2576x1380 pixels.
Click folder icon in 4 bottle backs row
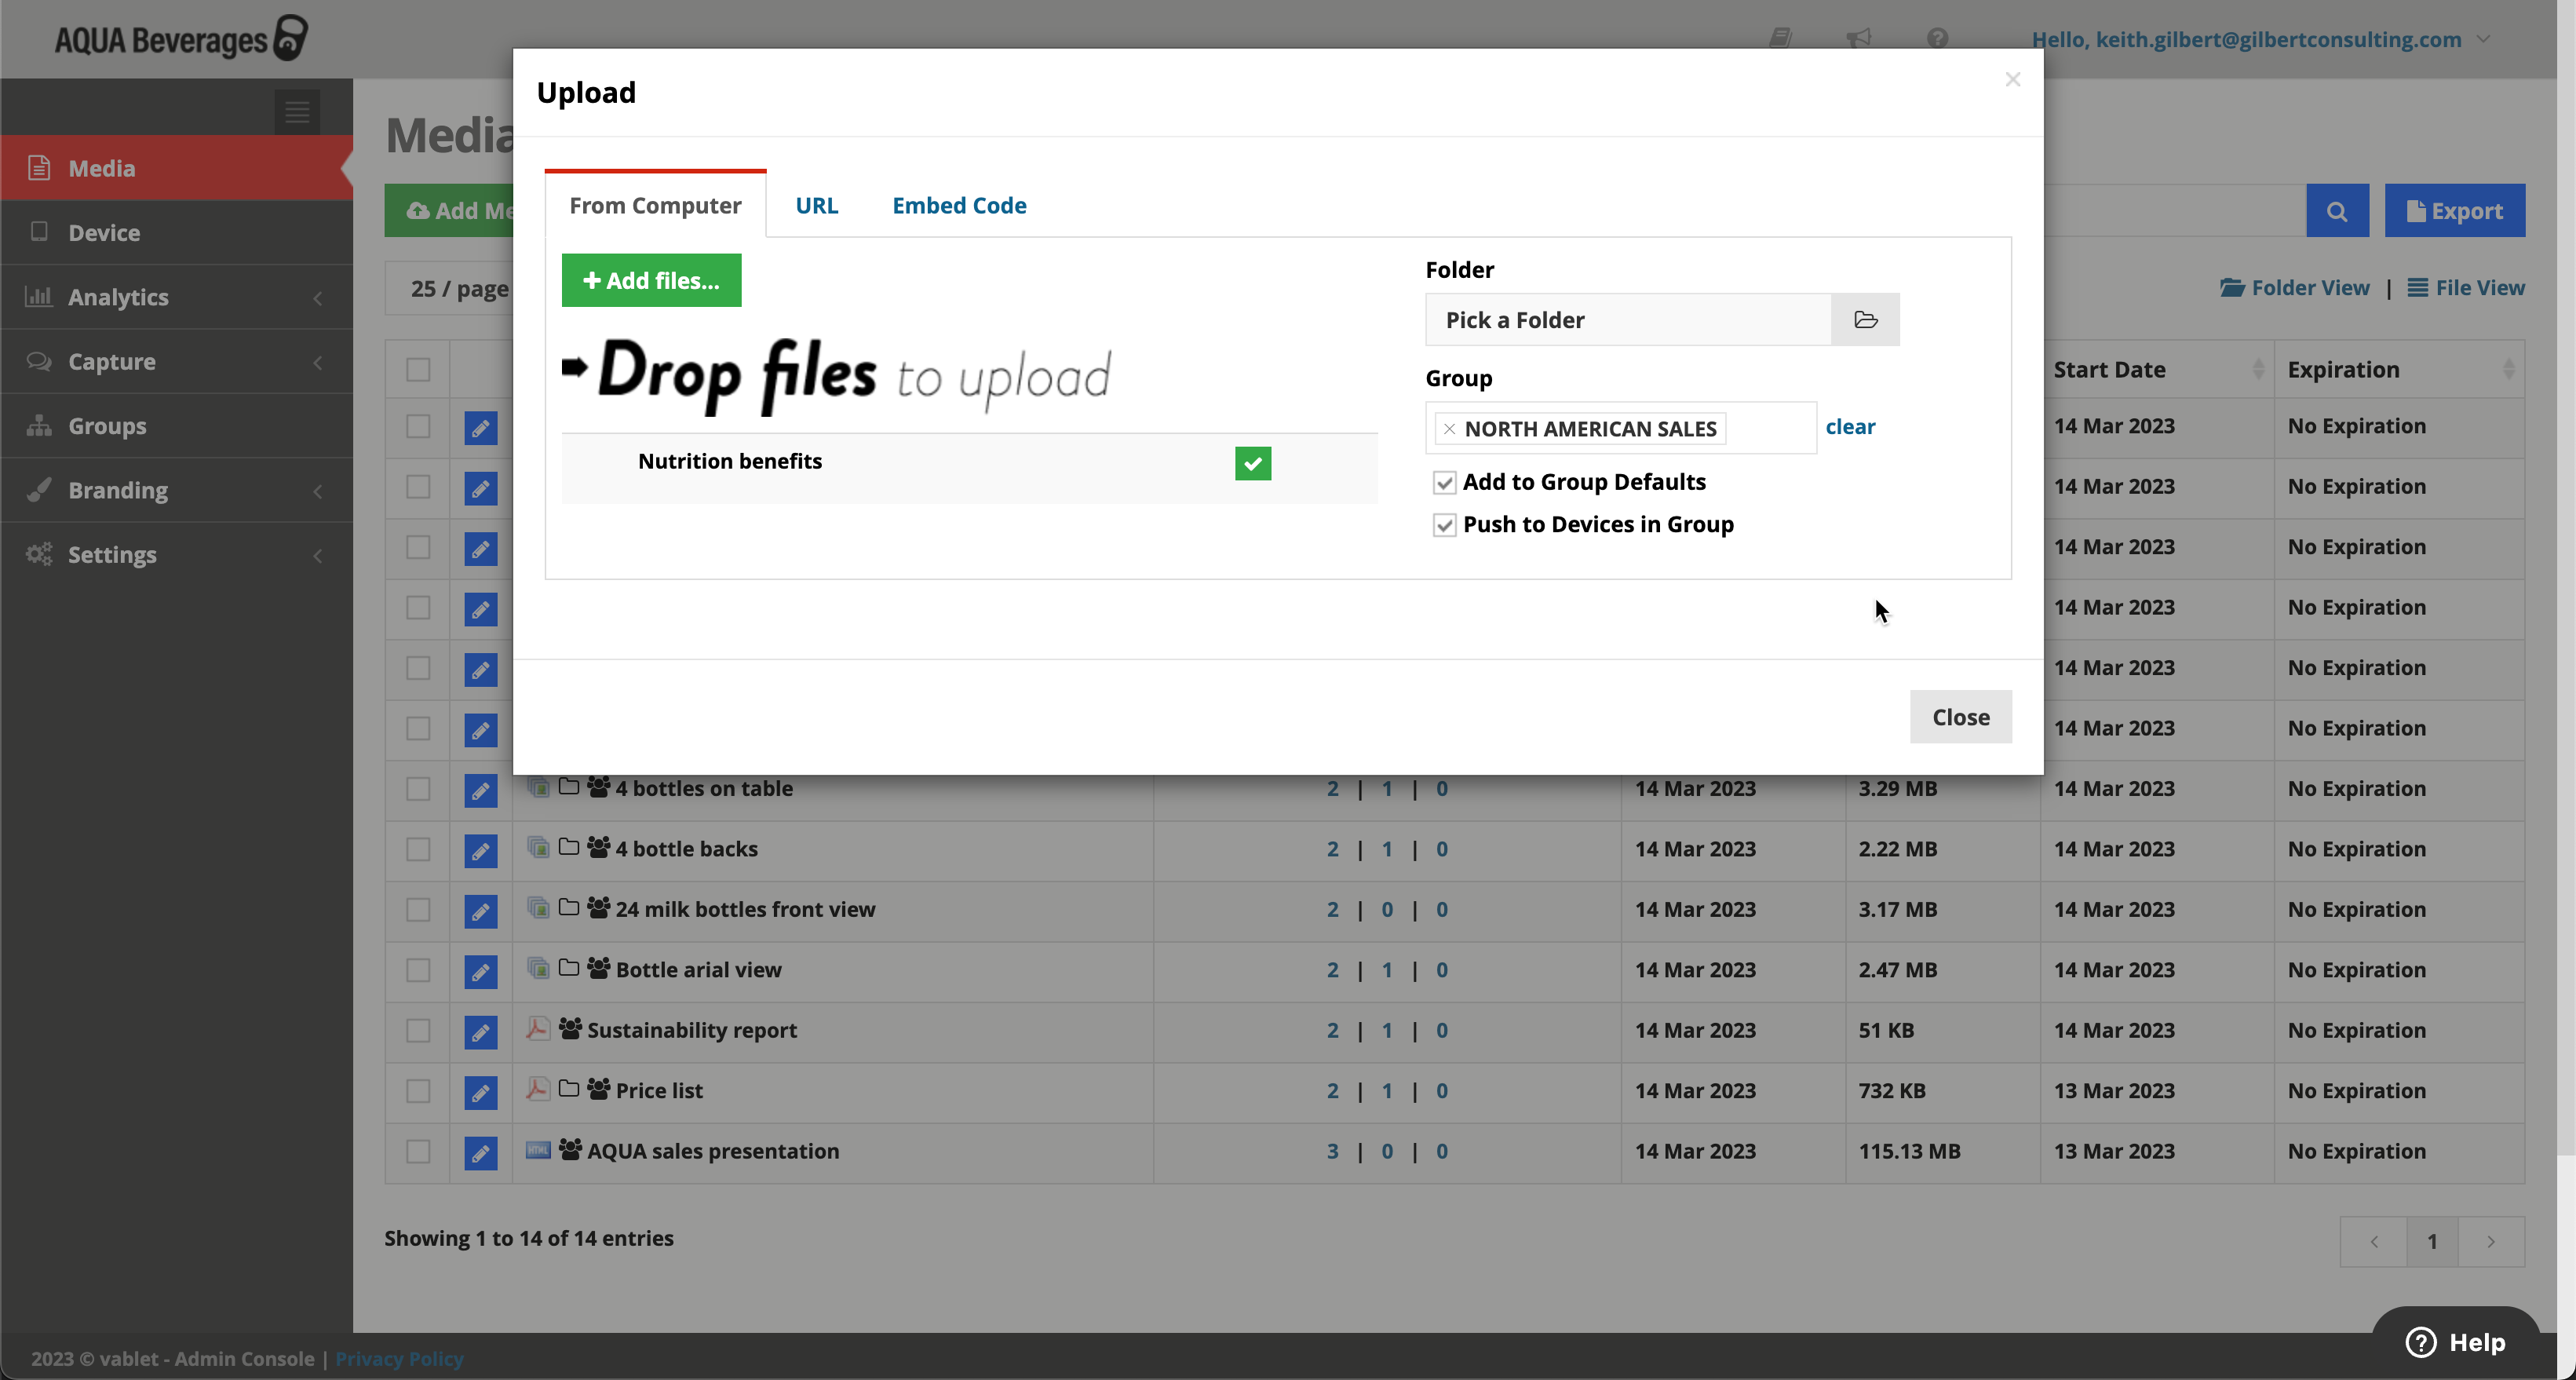pos(569,848)
